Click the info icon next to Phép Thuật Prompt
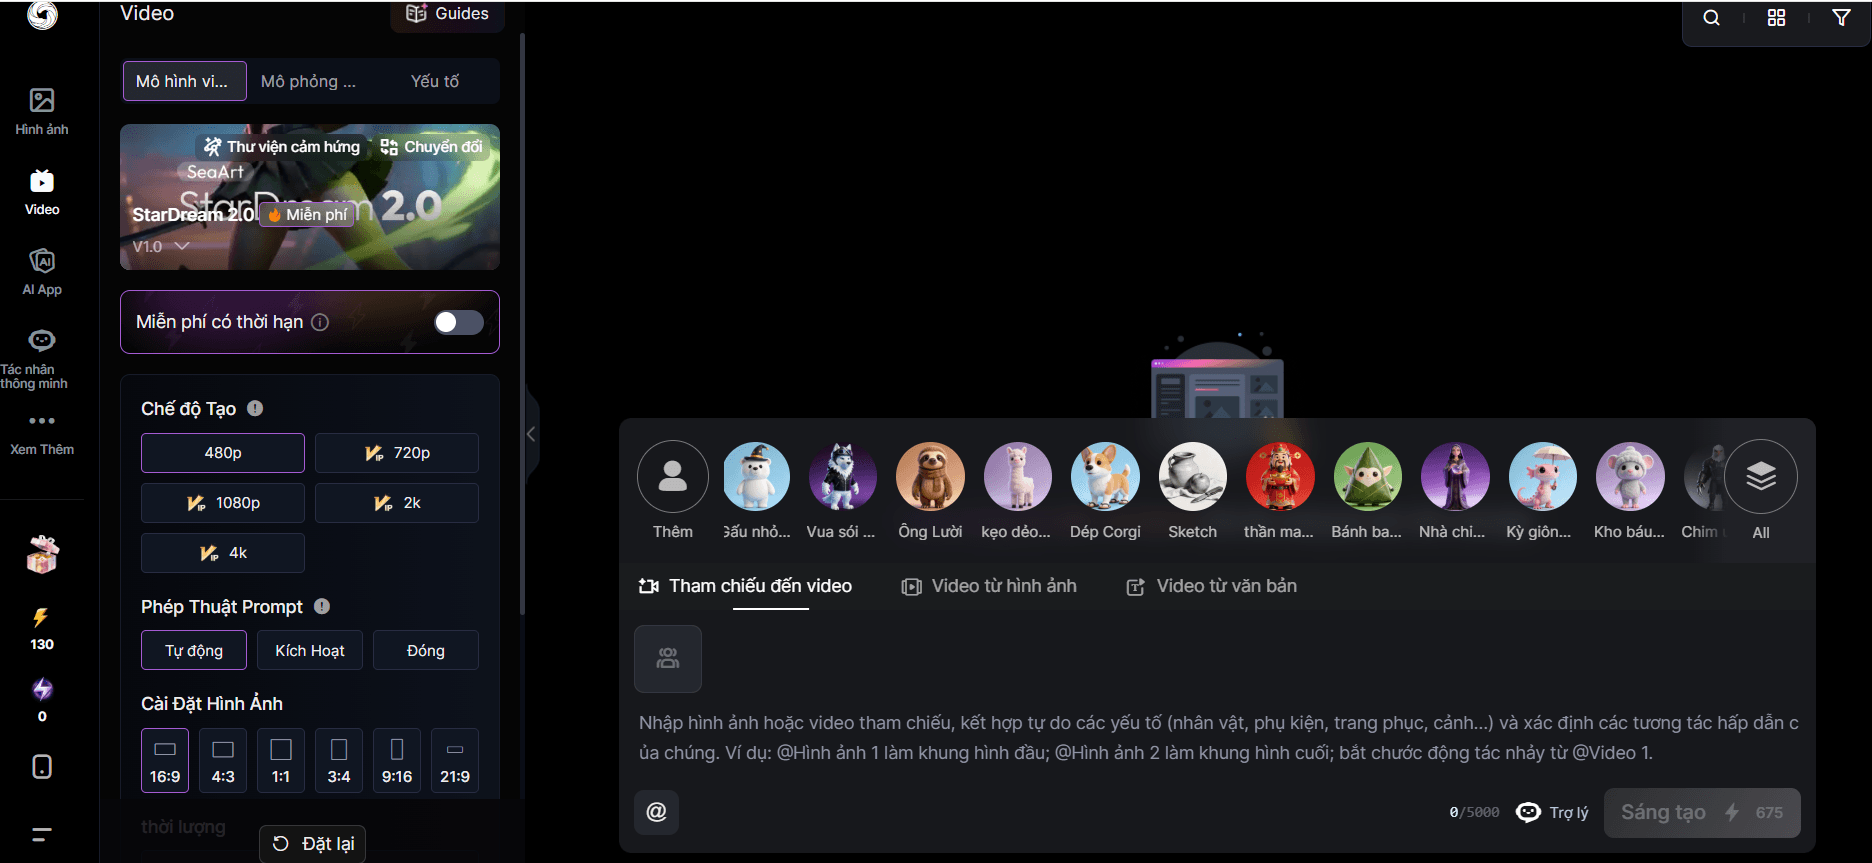Image resolution: width=1872 pixels, height=863 pixels. 322,606
